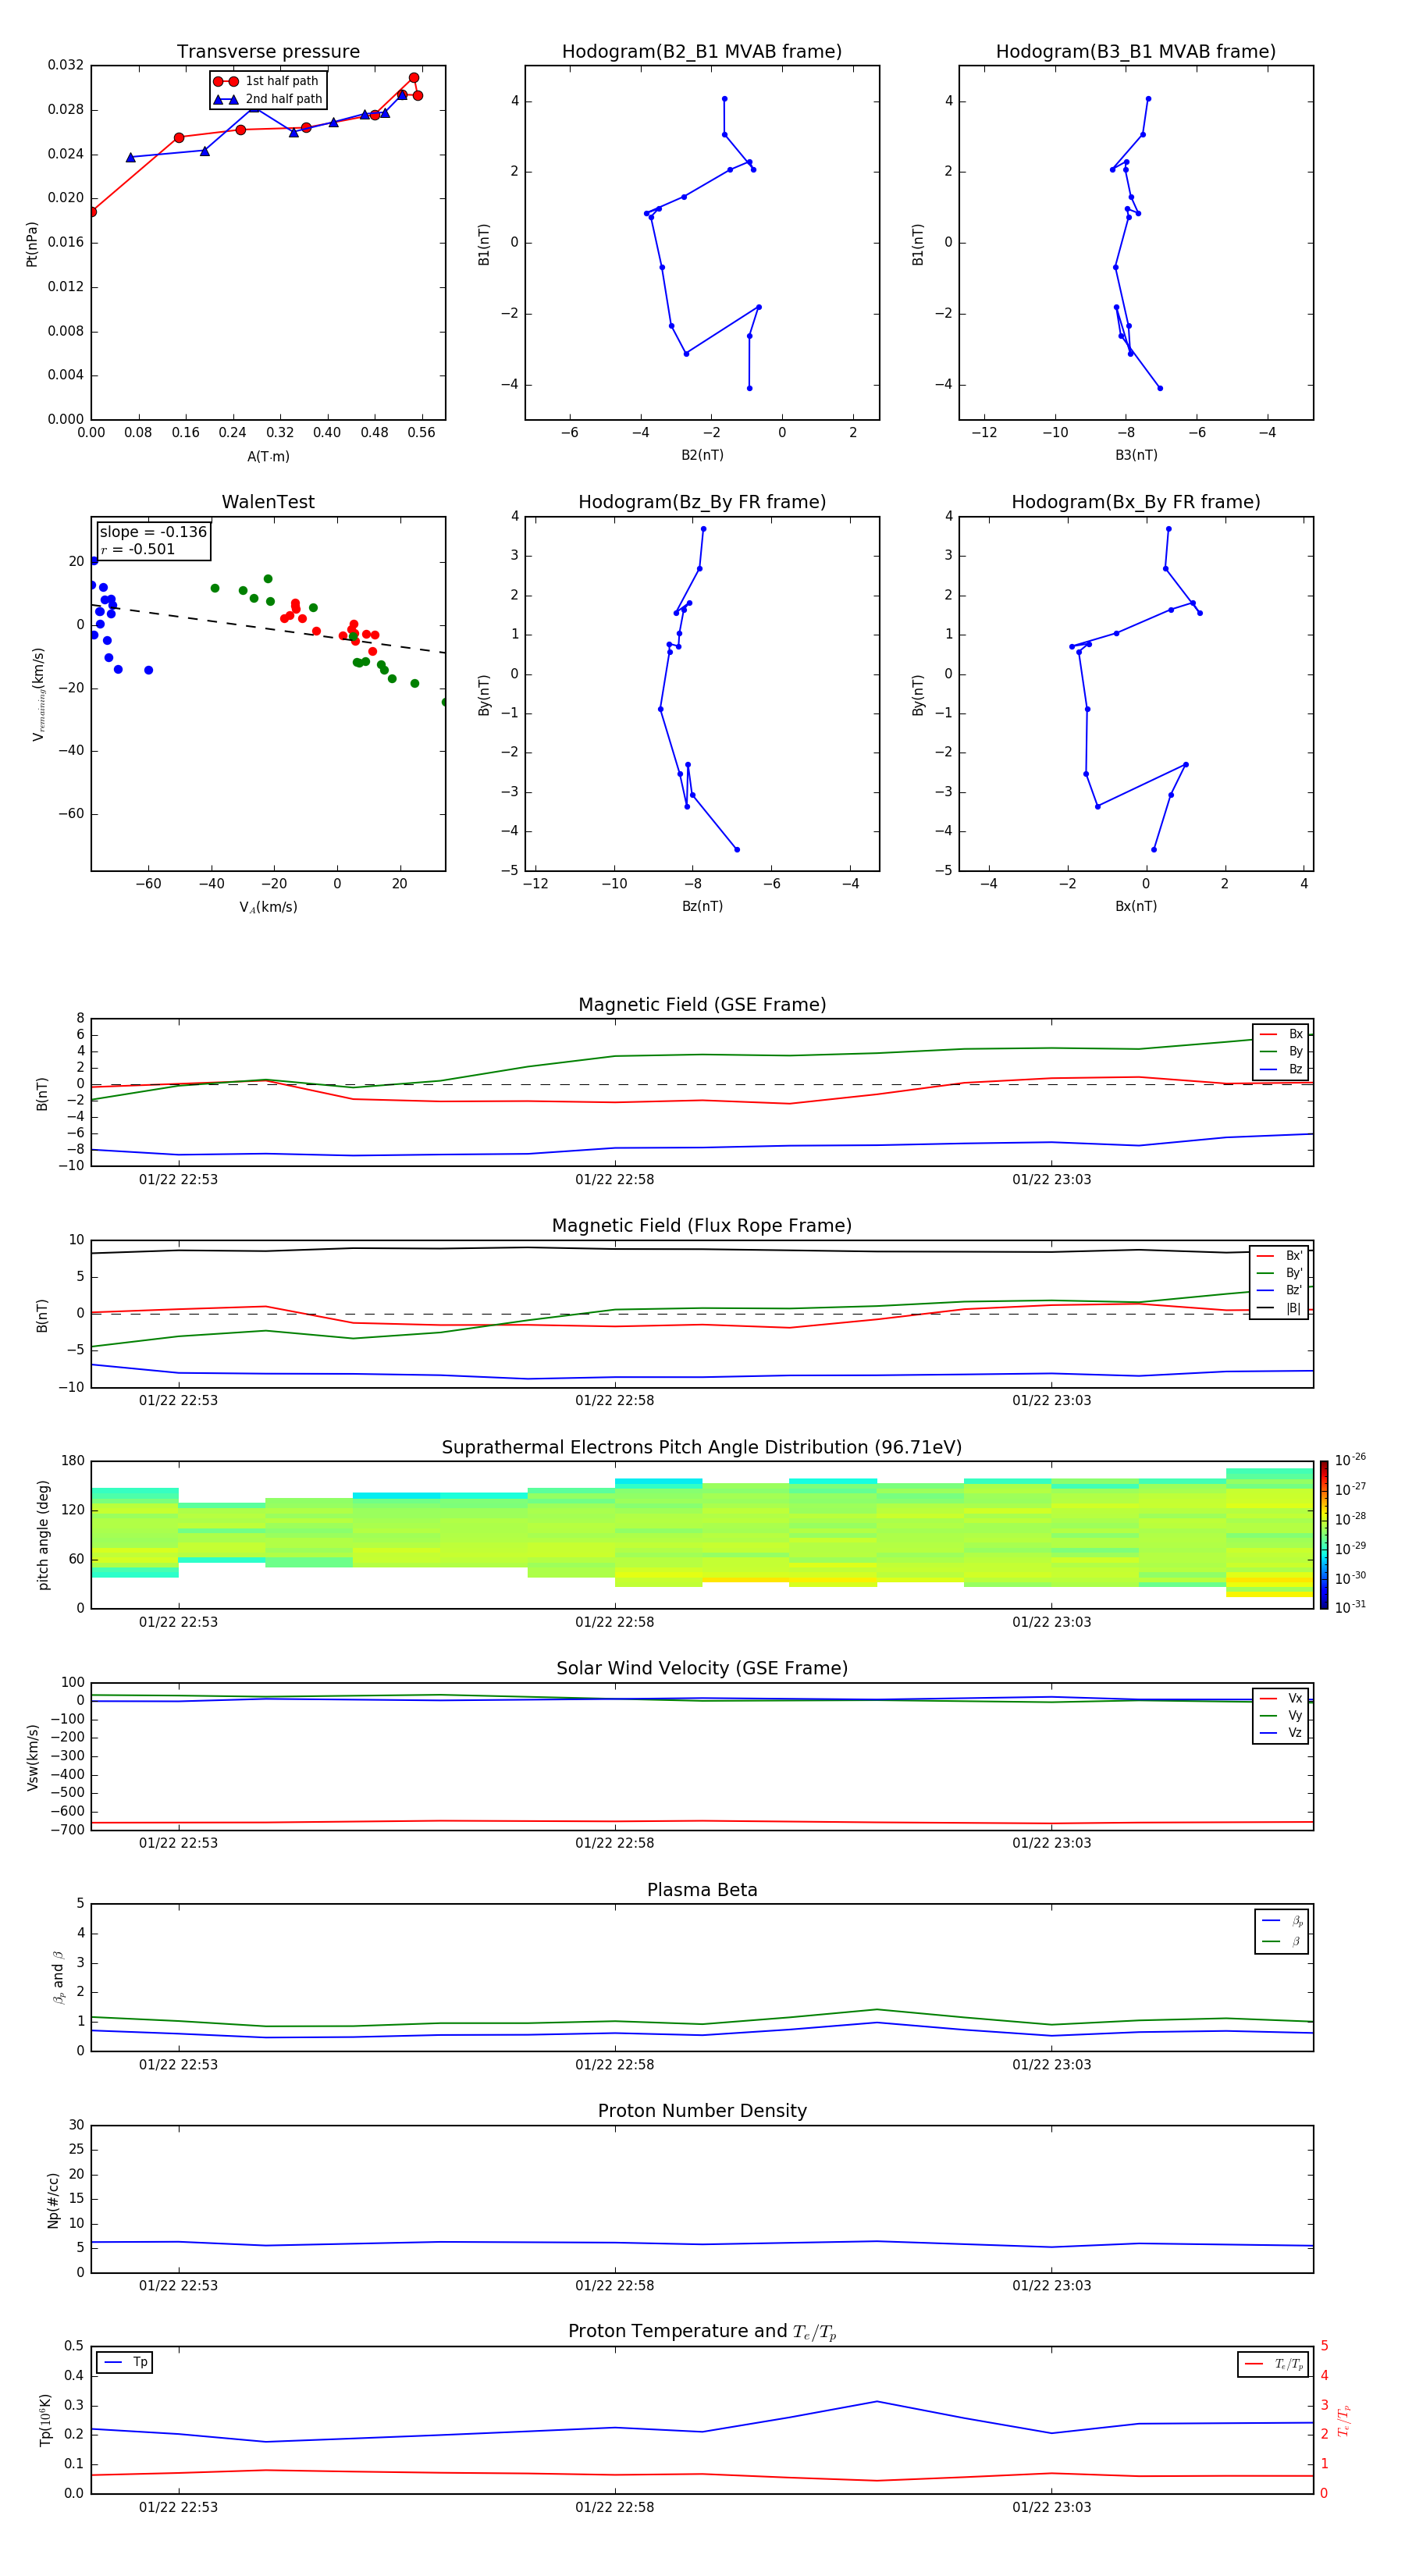Viewport: 1405px width, 2576px height.
Task: Select the Bx entry in GSE magnetic field legend
Action: pos(1281,1034)
